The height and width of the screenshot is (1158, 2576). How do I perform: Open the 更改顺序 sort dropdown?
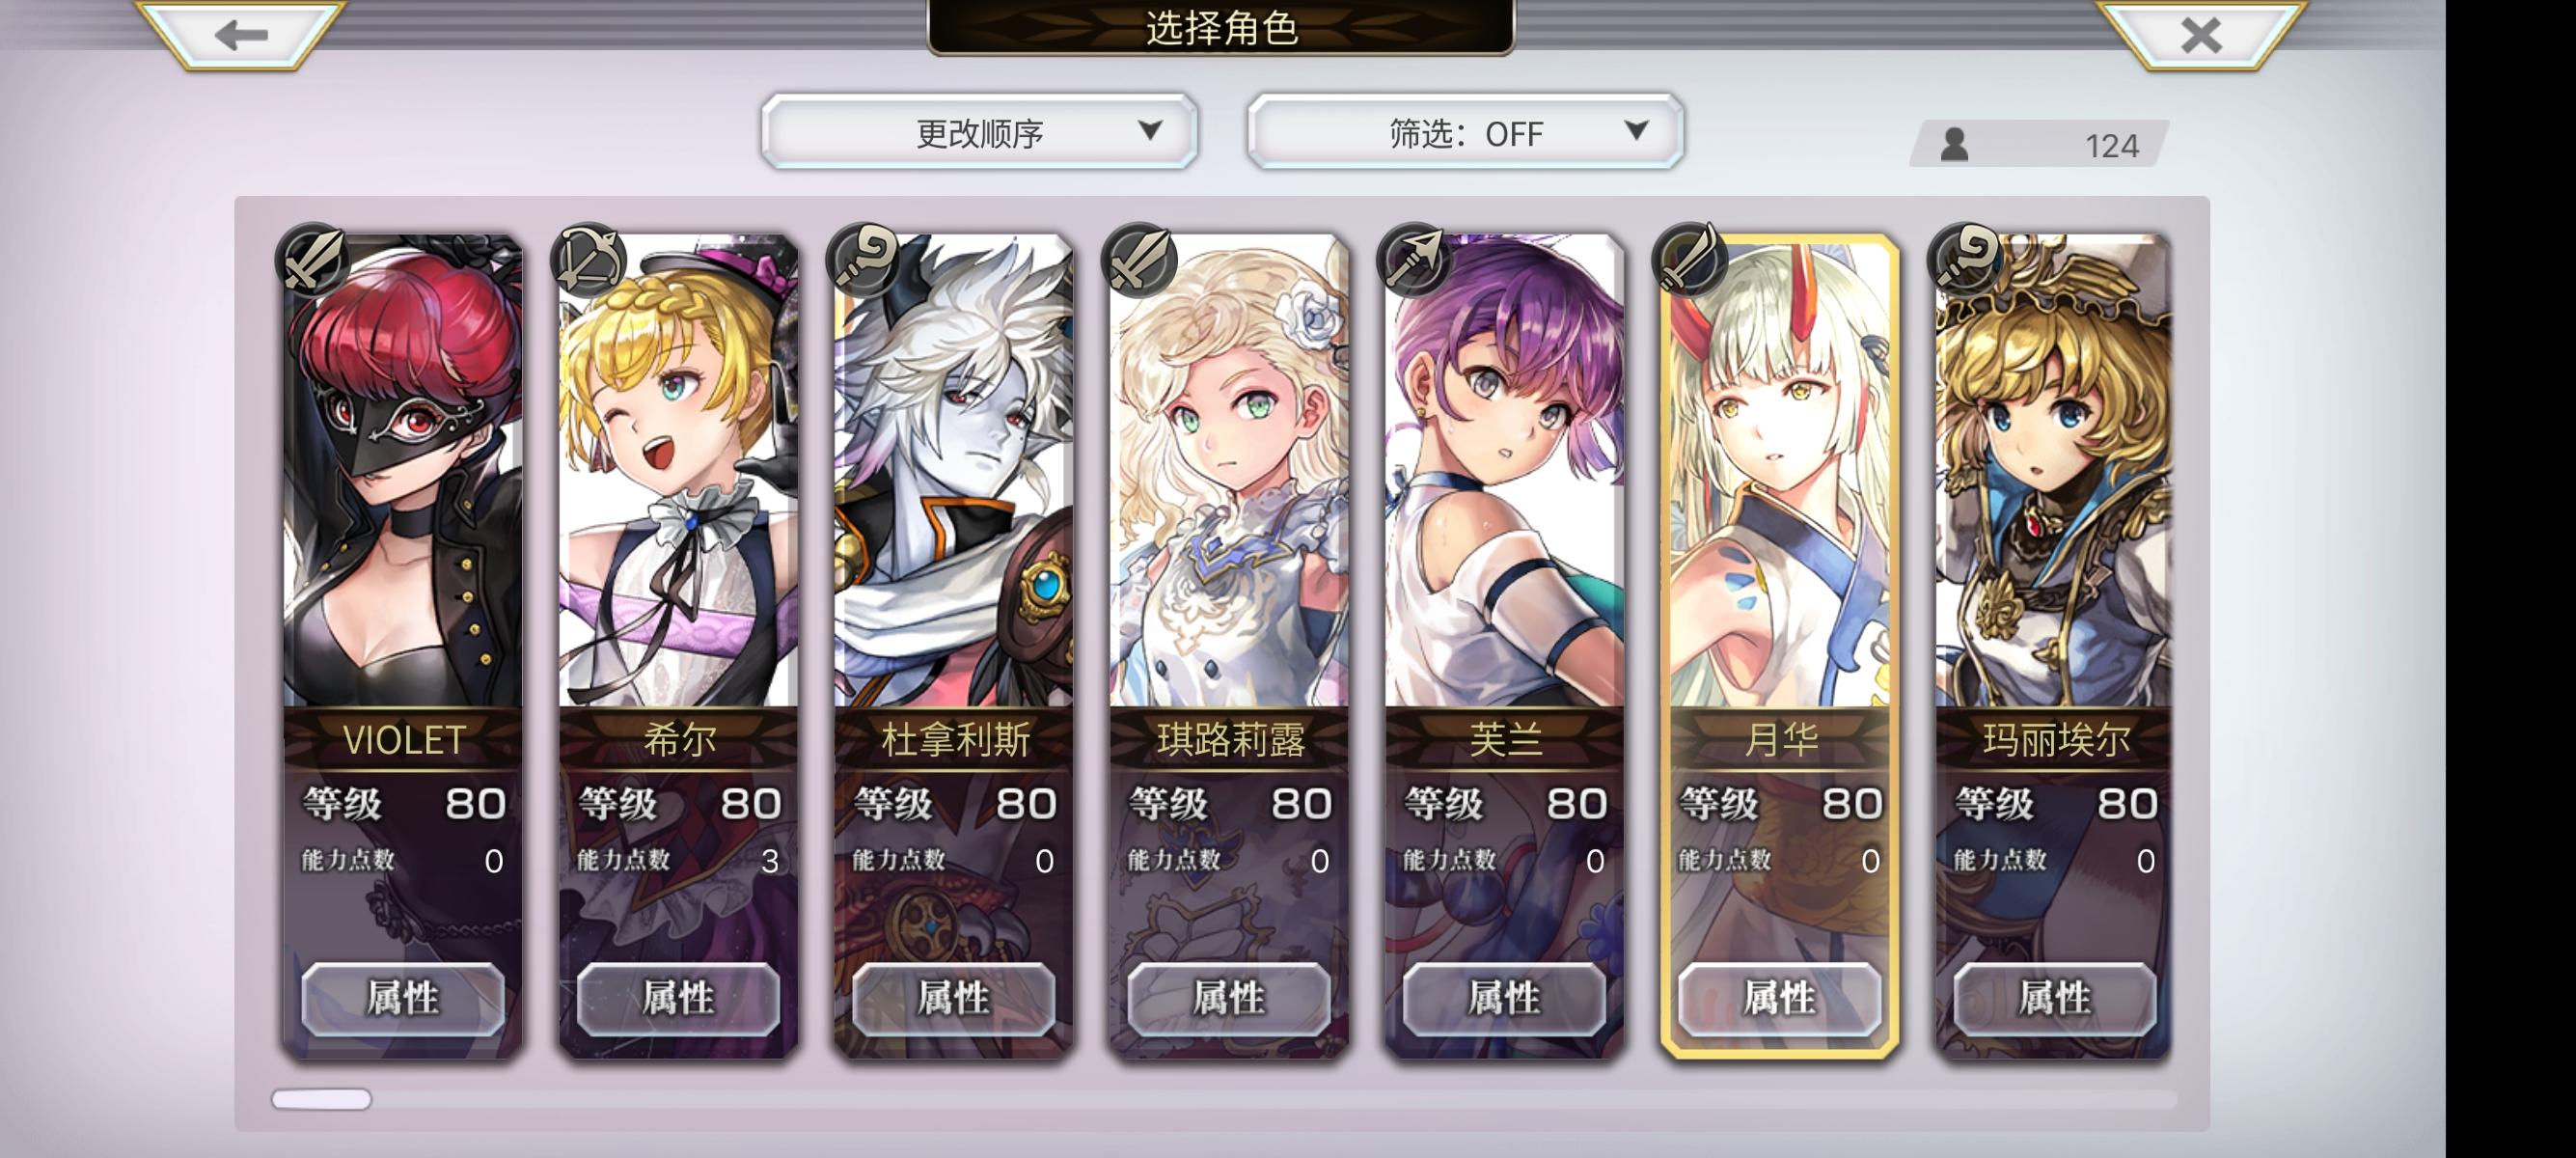(979, 132)
